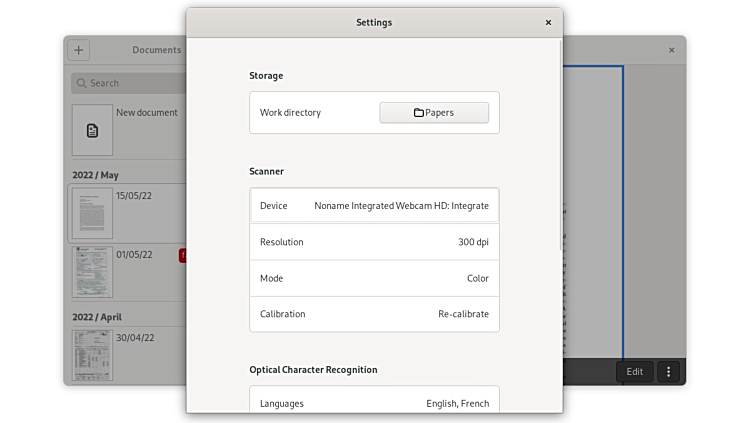Screen dimensions: 752x423
Task: Click the red label badge on 01/05/22
Action: click(182, 256)
